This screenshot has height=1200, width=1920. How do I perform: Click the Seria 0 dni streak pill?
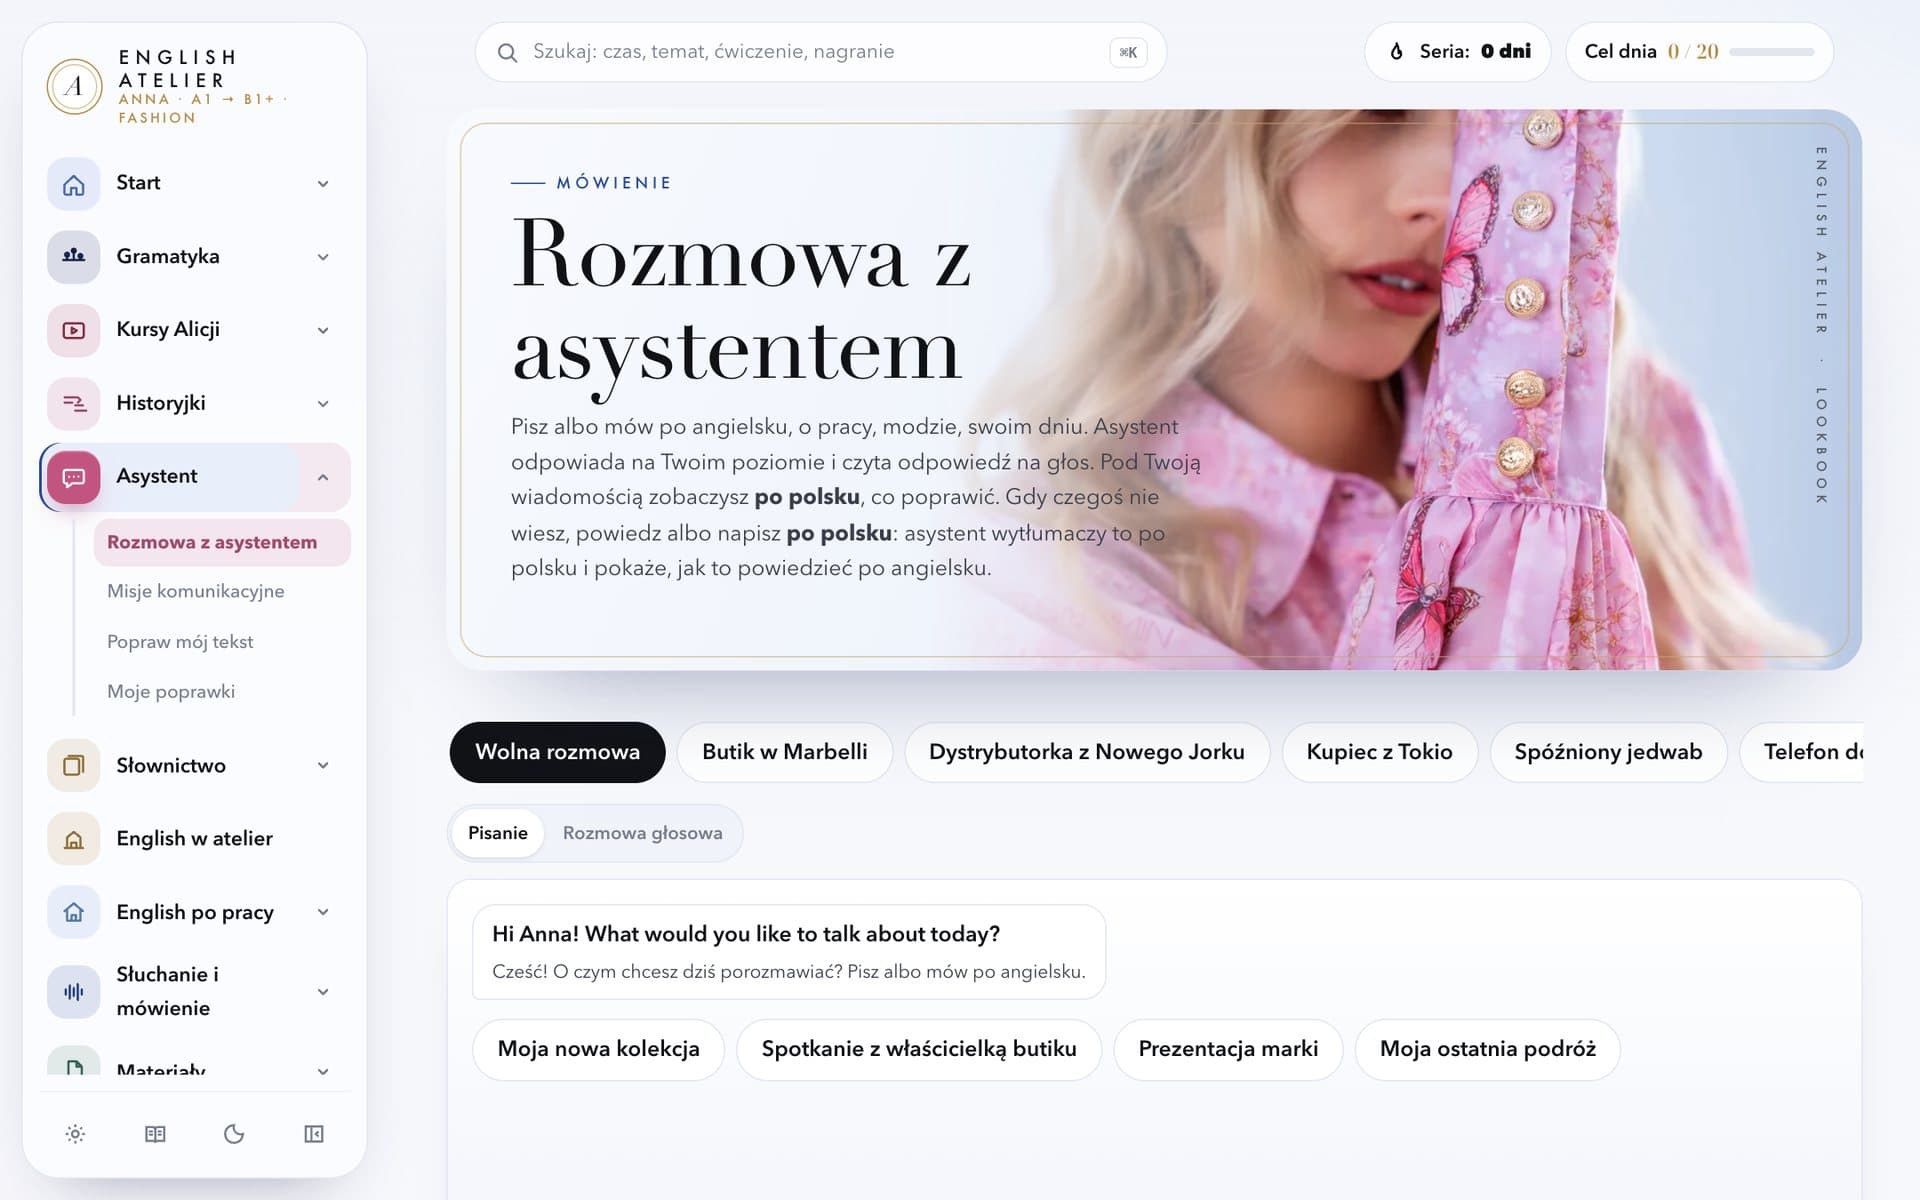click(x=1458, y=52)
